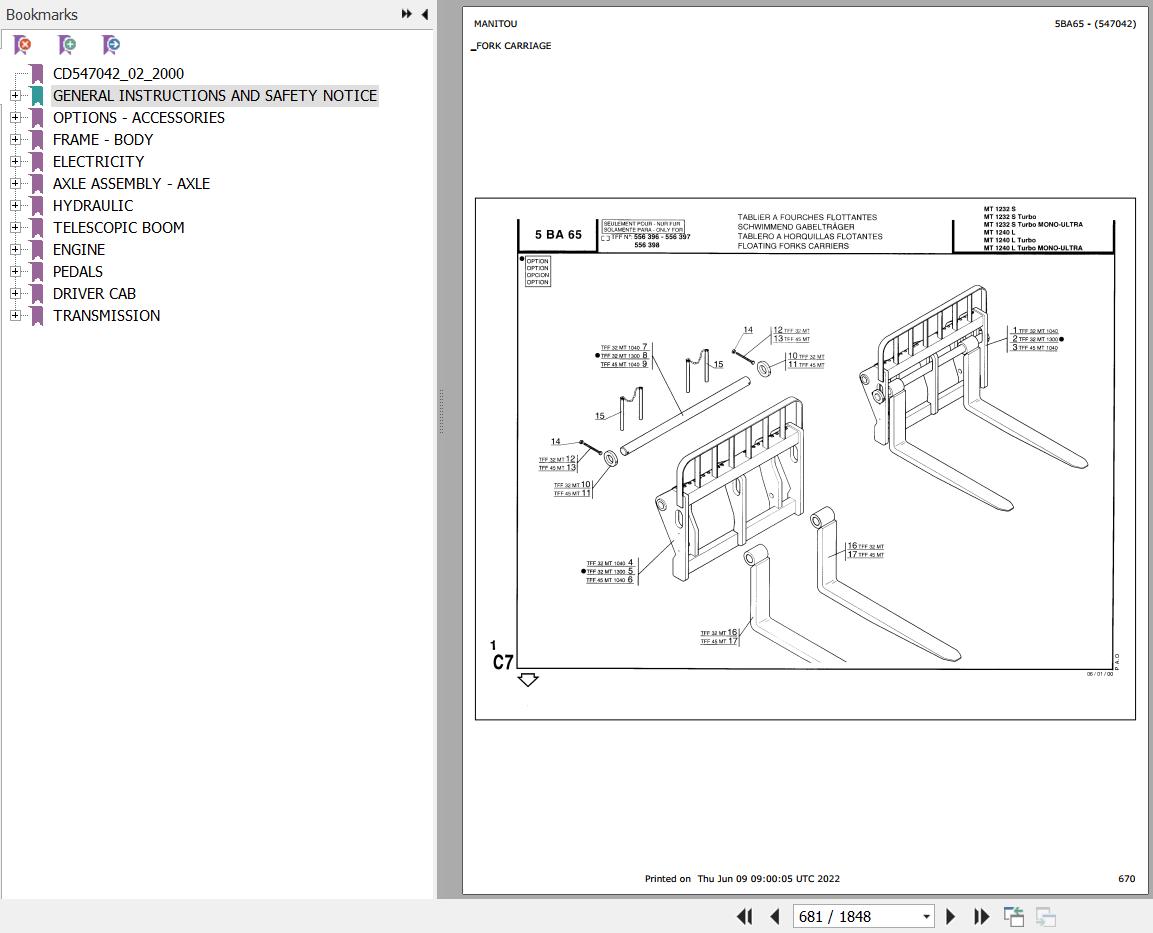The image size is (1153, 933).
Task: Click the bookmark icon beside DRIVER CAB
Action: 37,294
